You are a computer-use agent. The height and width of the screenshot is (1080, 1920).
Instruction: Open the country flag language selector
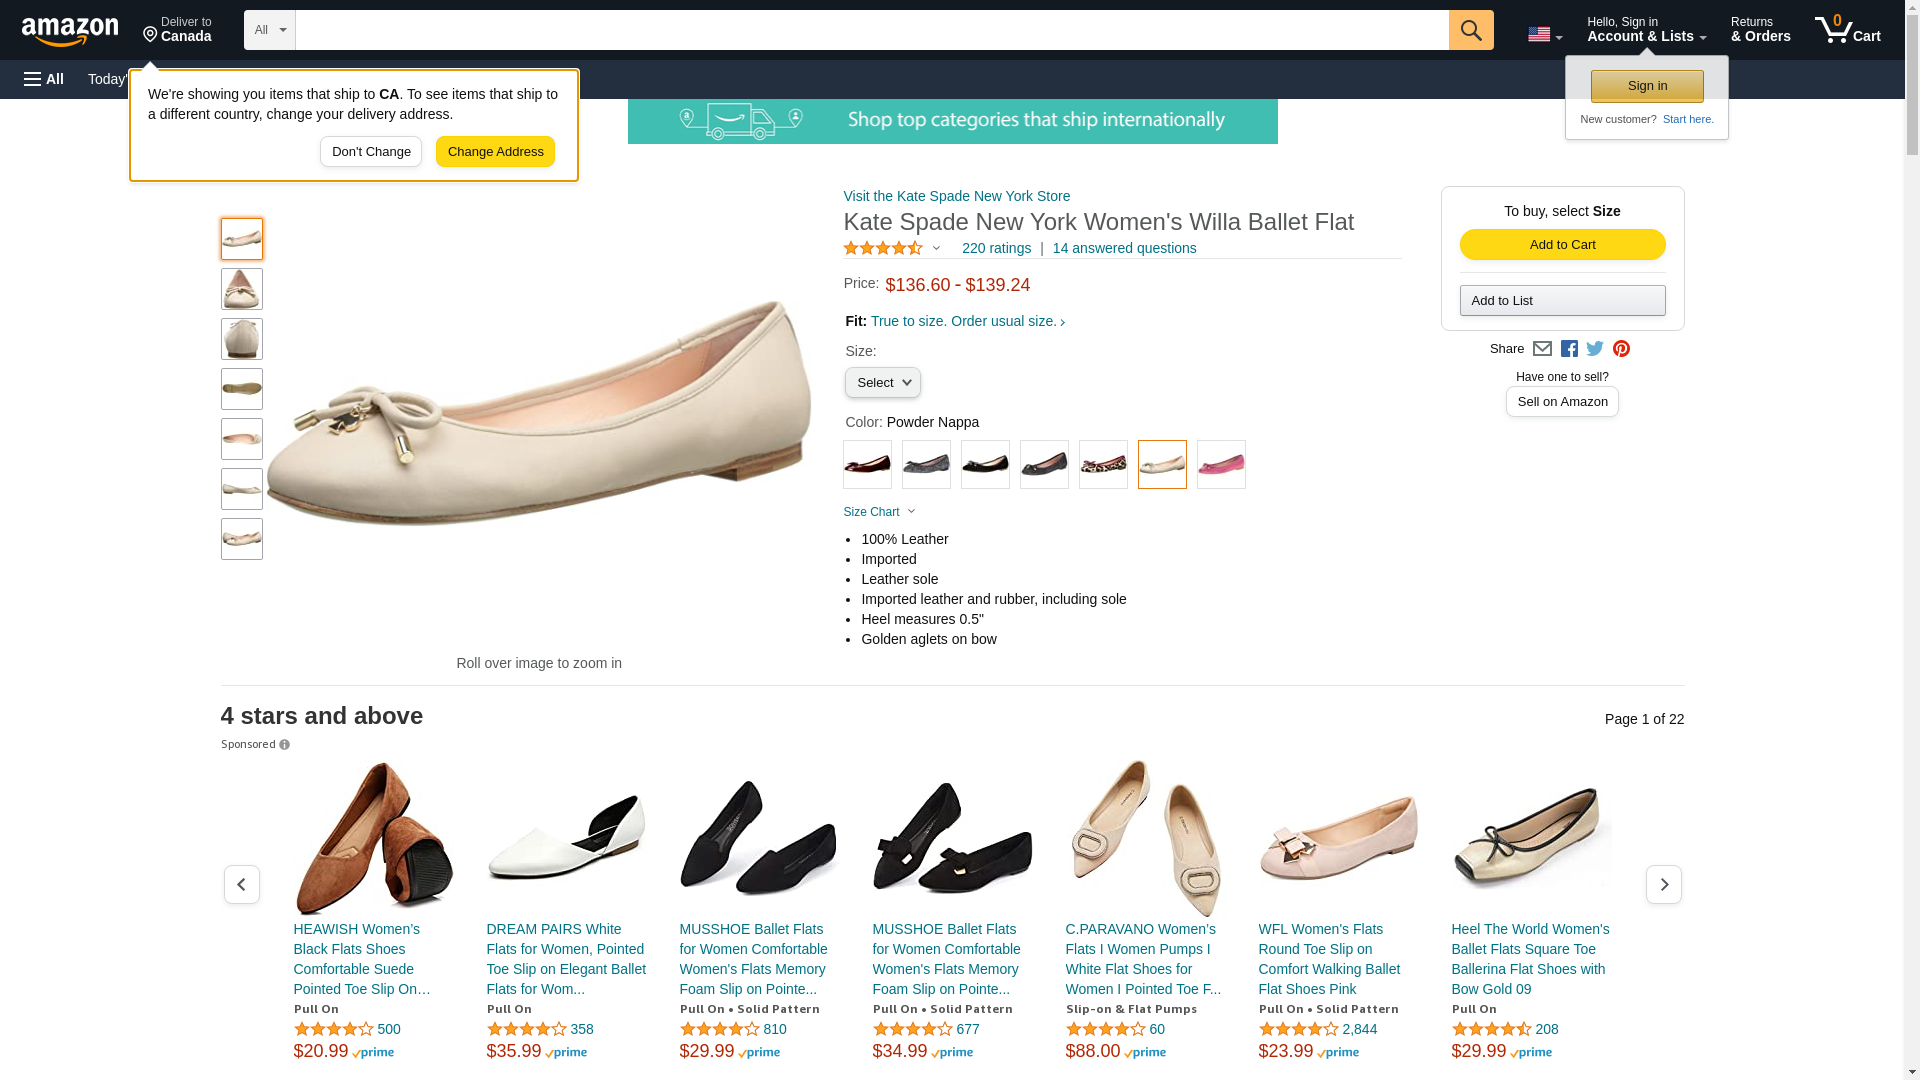[x=1544, y=35]
